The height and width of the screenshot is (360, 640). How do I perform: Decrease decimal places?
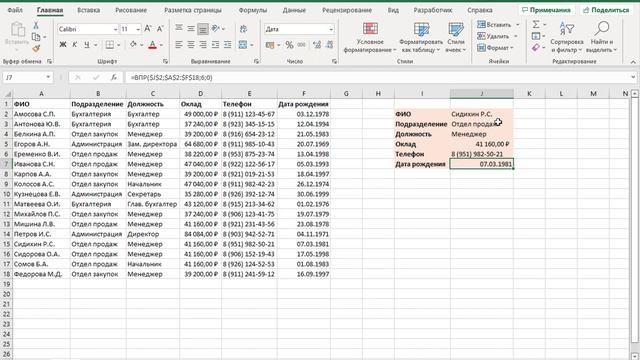pyautogui.click(x=329, y=44)
